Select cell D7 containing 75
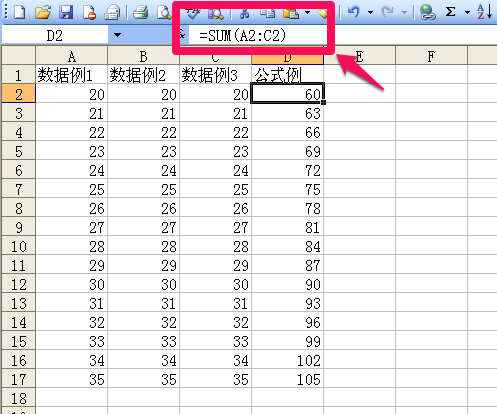Image resolution: width=497 pixels, height=414 pixels. click(x=287, y=189)
